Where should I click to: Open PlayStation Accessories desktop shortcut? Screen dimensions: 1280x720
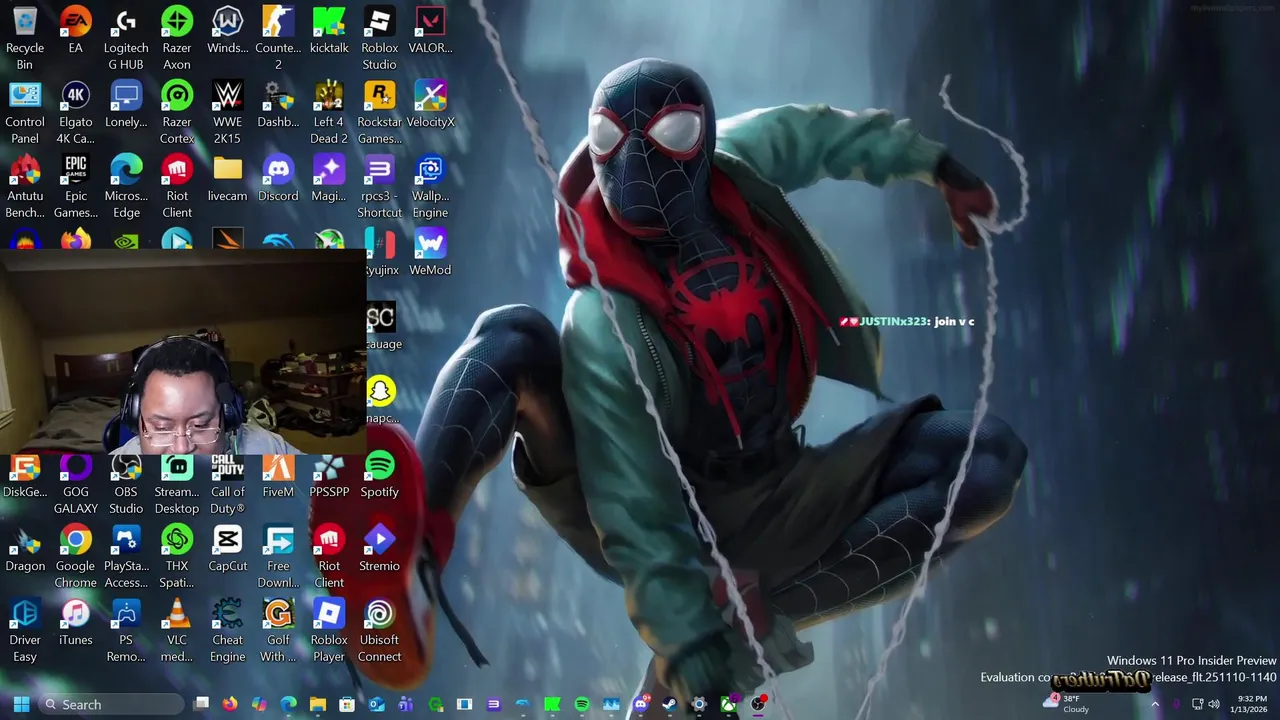pos(126,557)
